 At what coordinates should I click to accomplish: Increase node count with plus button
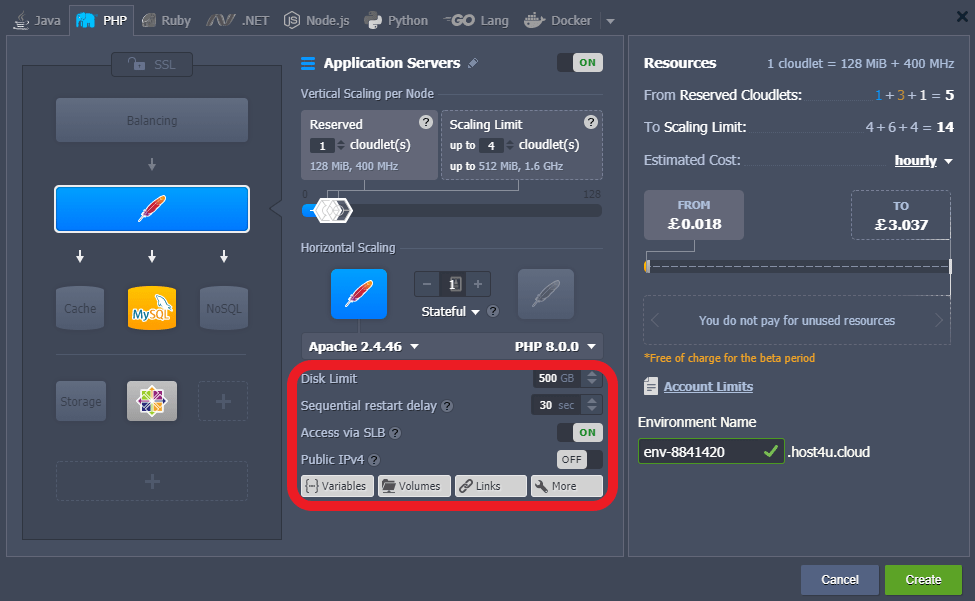(x=478, y=284)
